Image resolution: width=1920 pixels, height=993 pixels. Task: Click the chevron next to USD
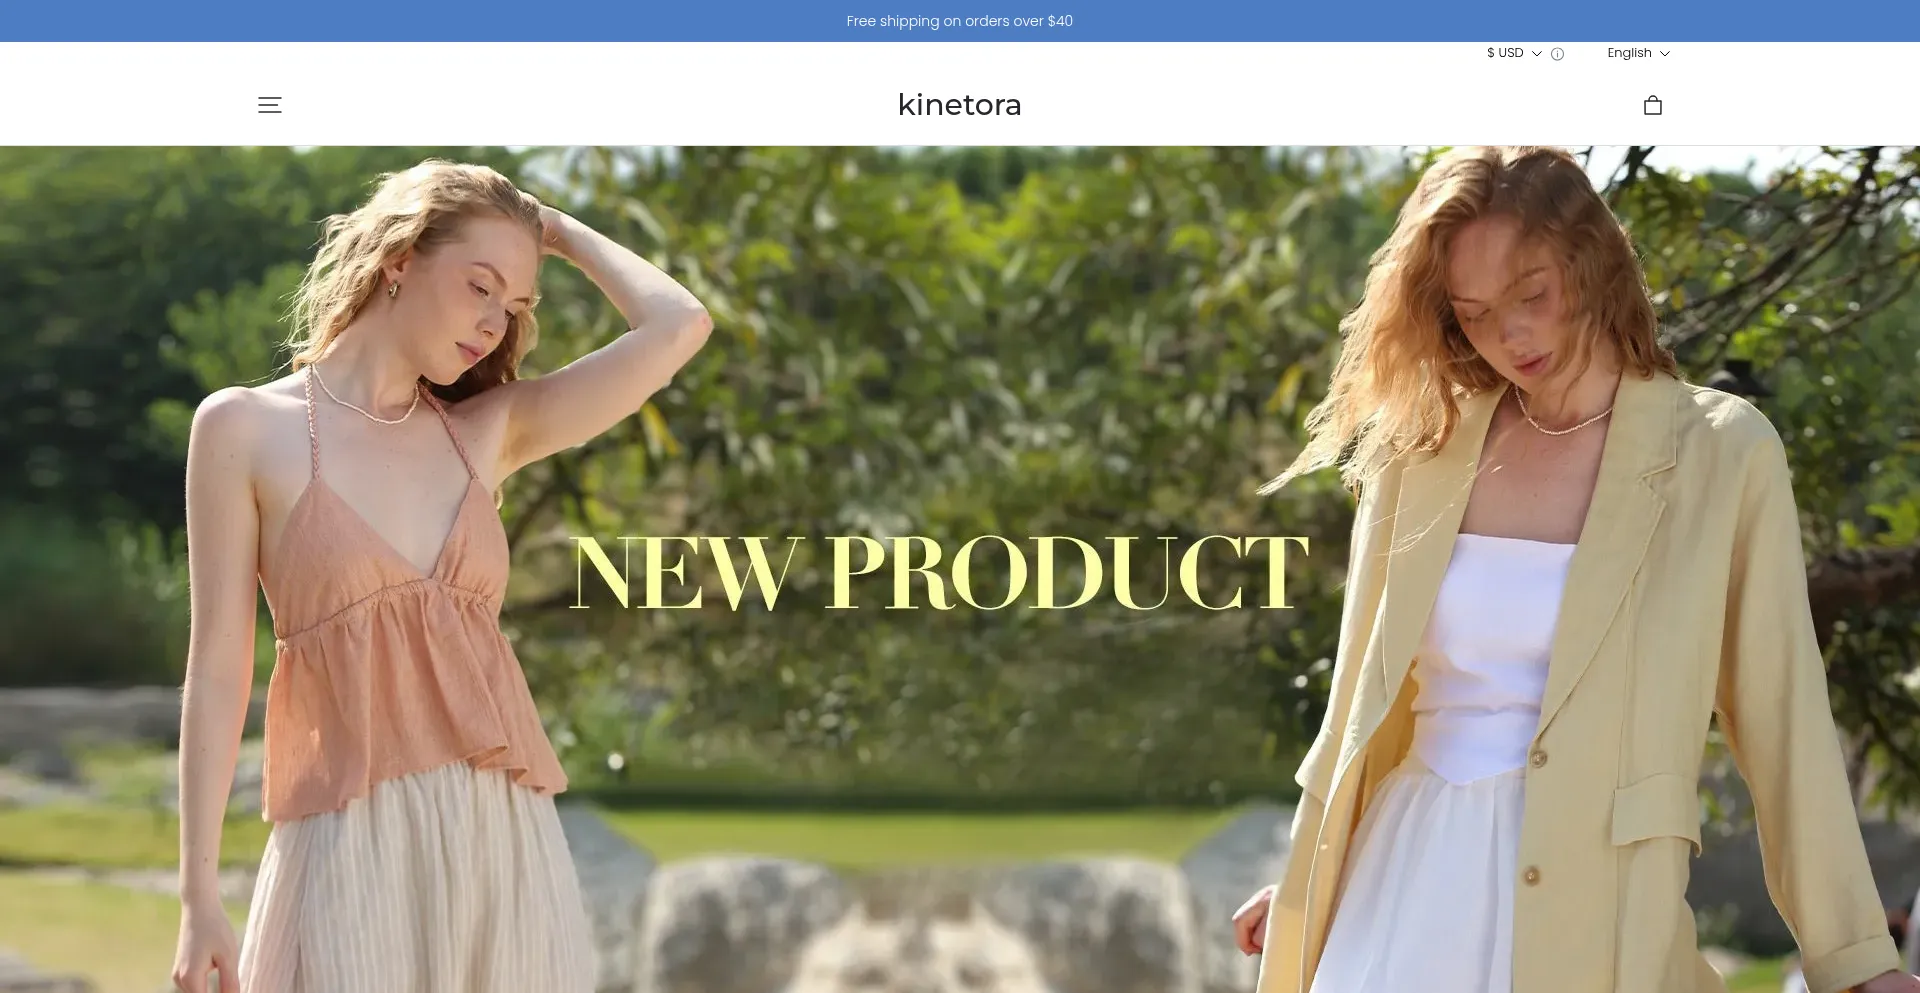1537,54
